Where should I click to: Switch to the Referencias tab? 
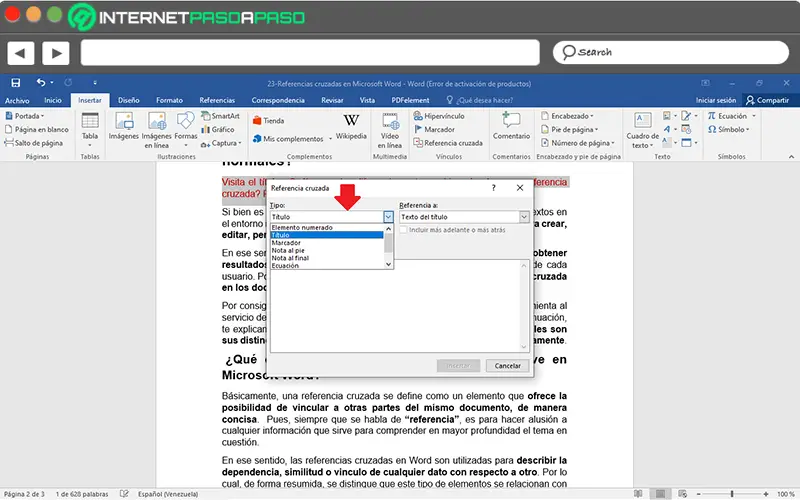pyautogui.click(x=217, y=101)
